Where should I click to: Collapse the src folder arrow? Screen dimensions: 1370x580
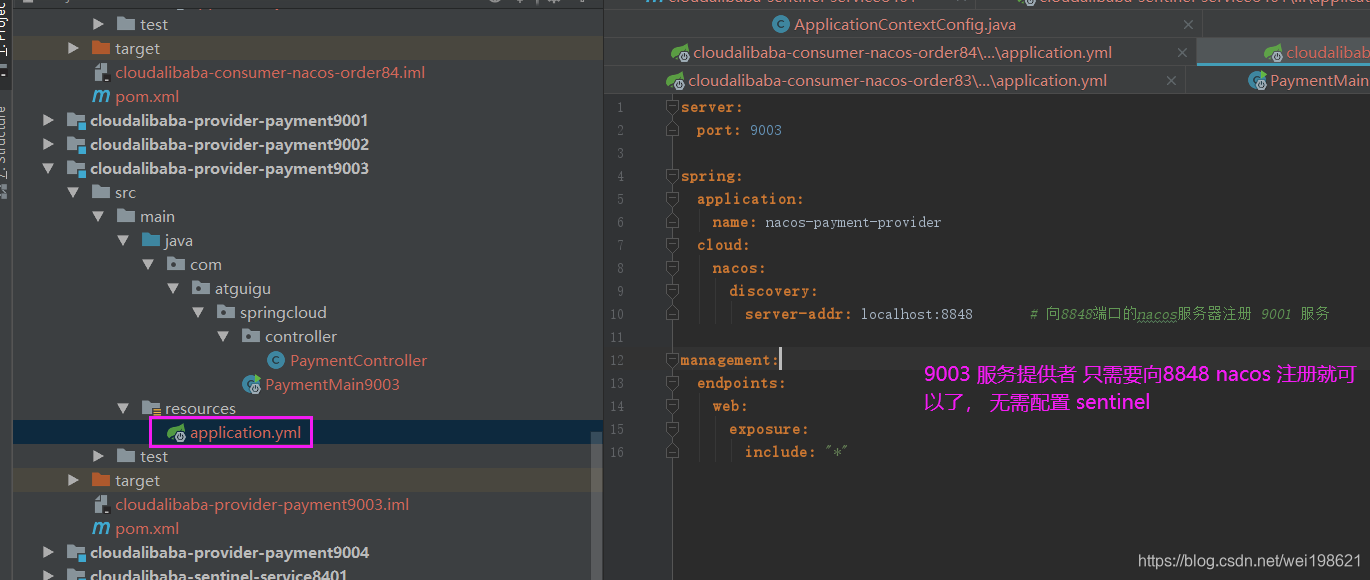click(x=74, y=193)
